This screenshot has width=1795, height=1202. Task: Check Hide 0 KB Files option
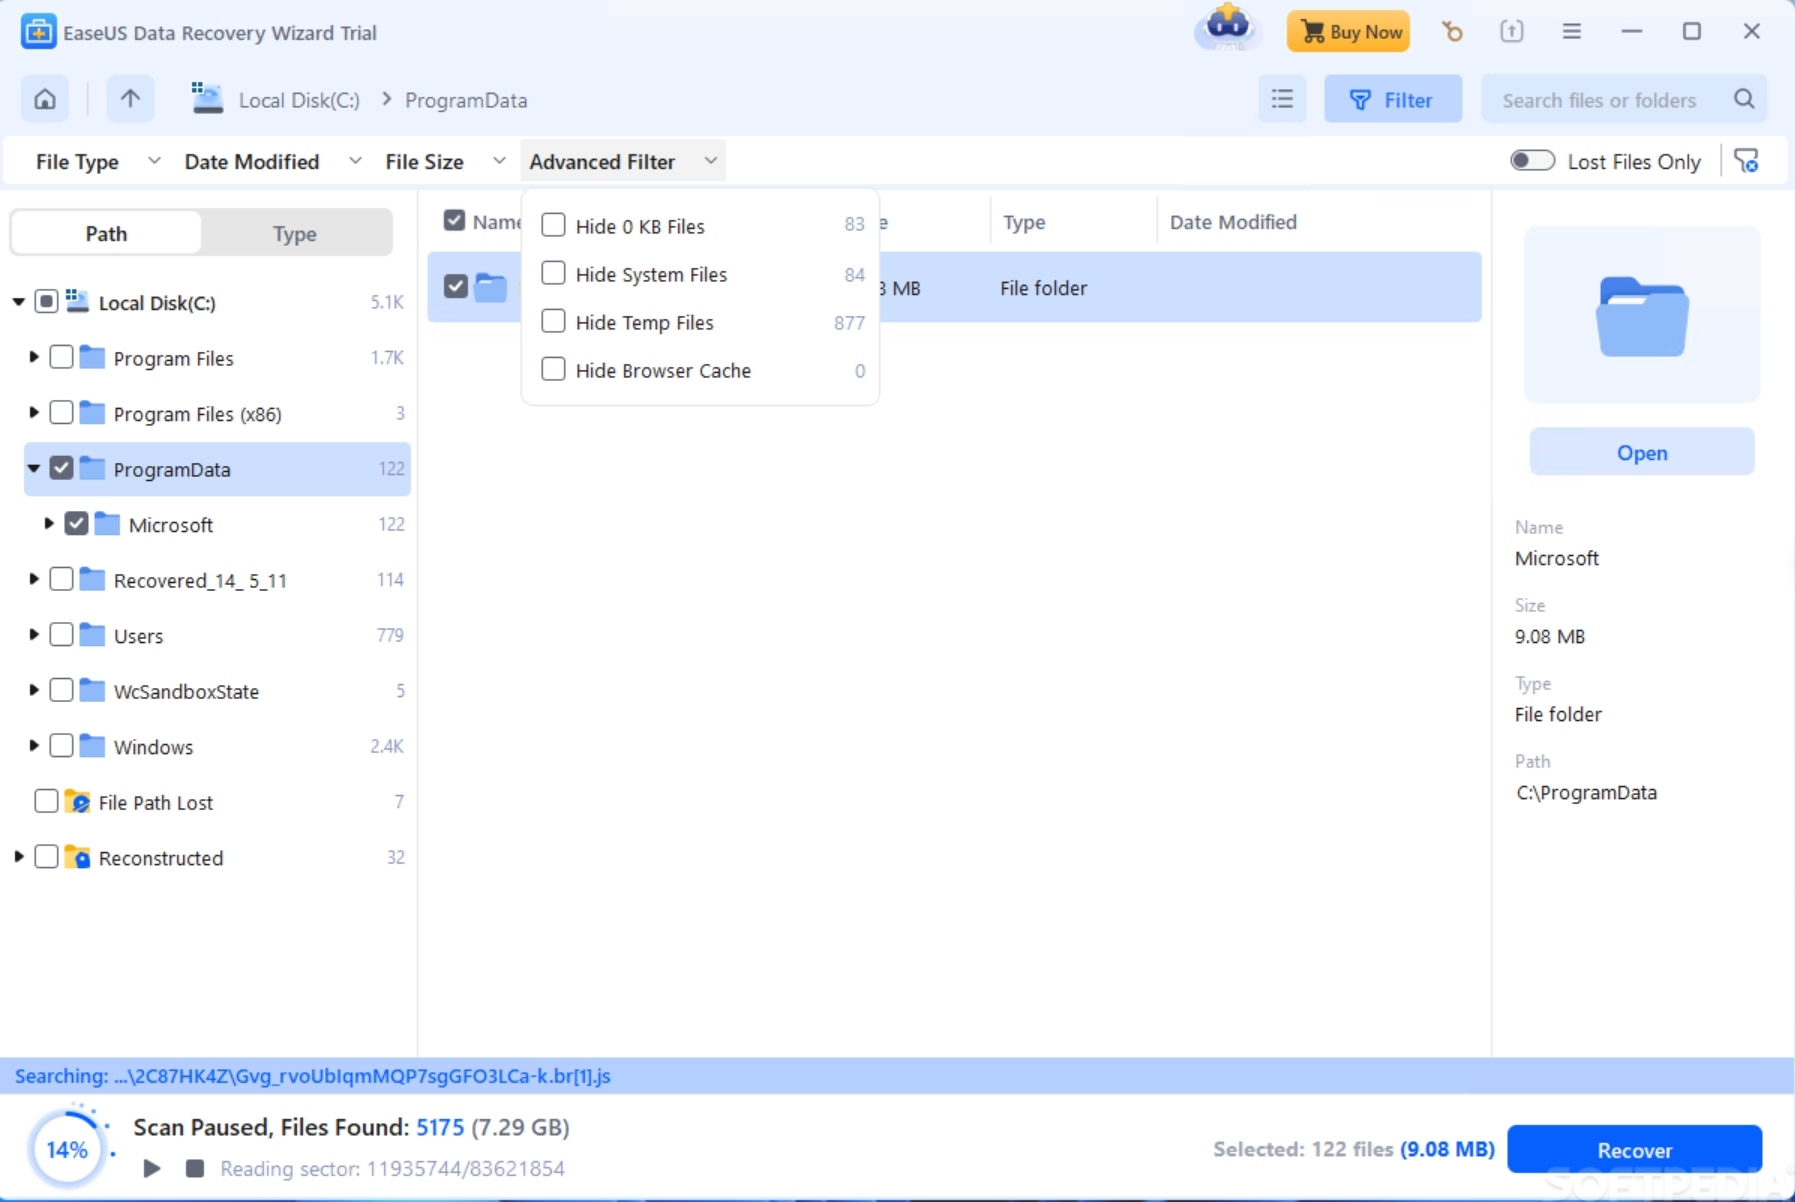(553, 225)
